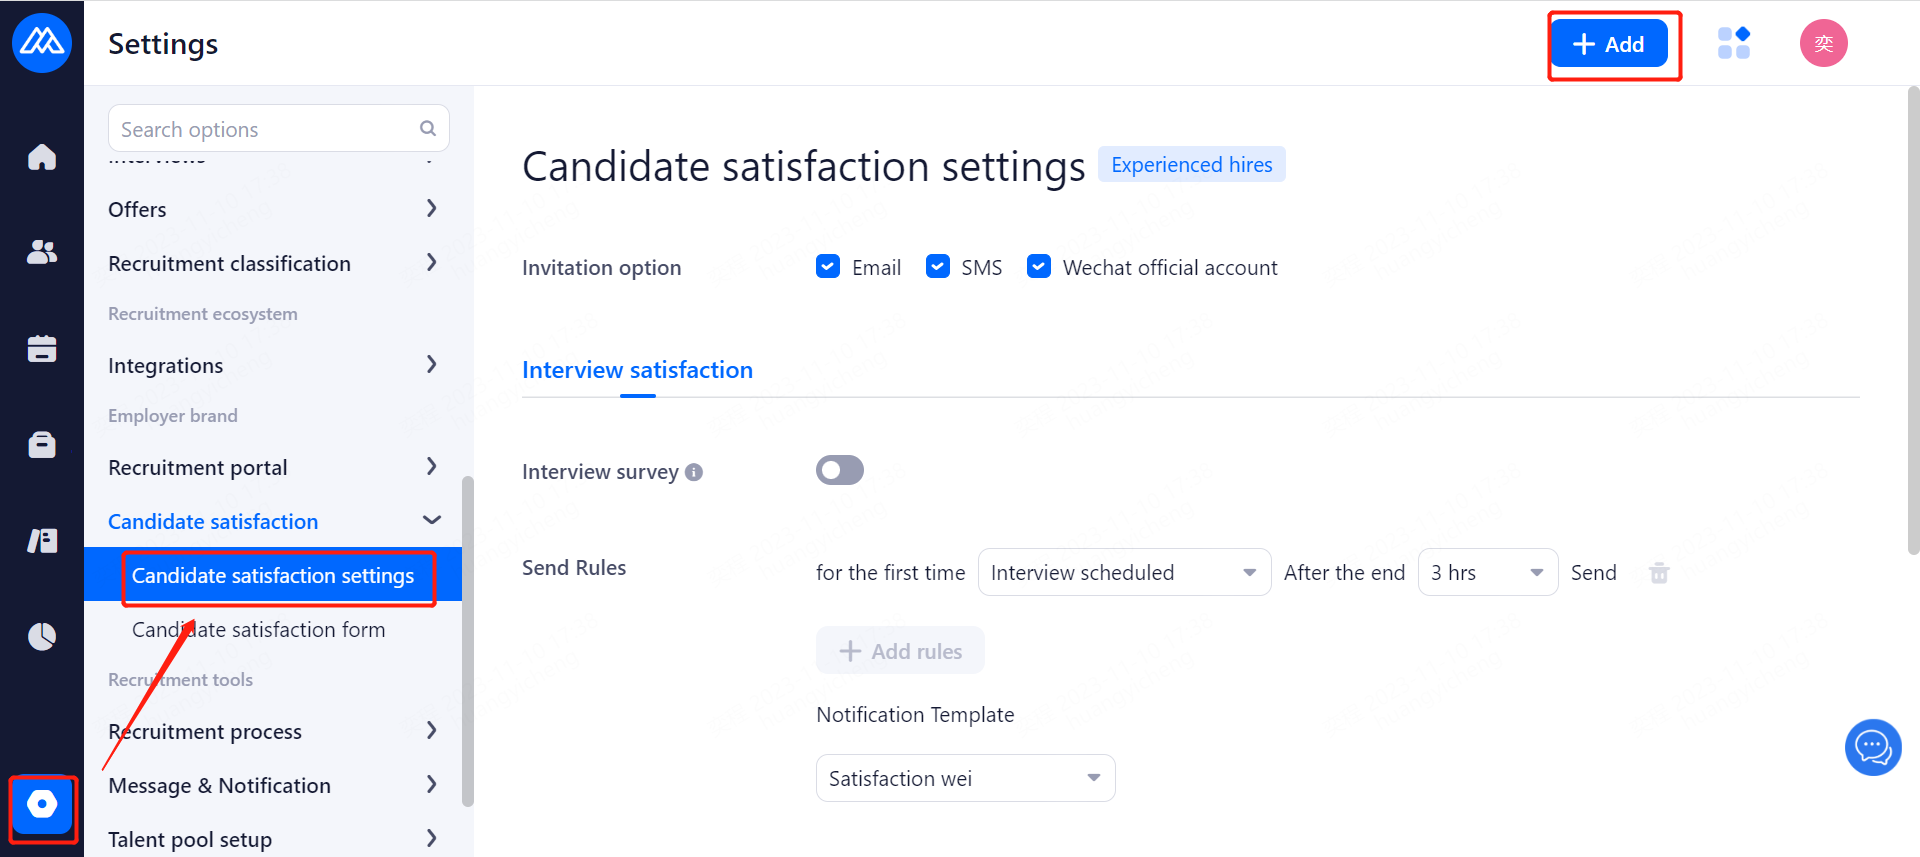The width and height of the screenshot is (1920, 857).
Task: Click the blue Add button
Action: click(1609, 44)
